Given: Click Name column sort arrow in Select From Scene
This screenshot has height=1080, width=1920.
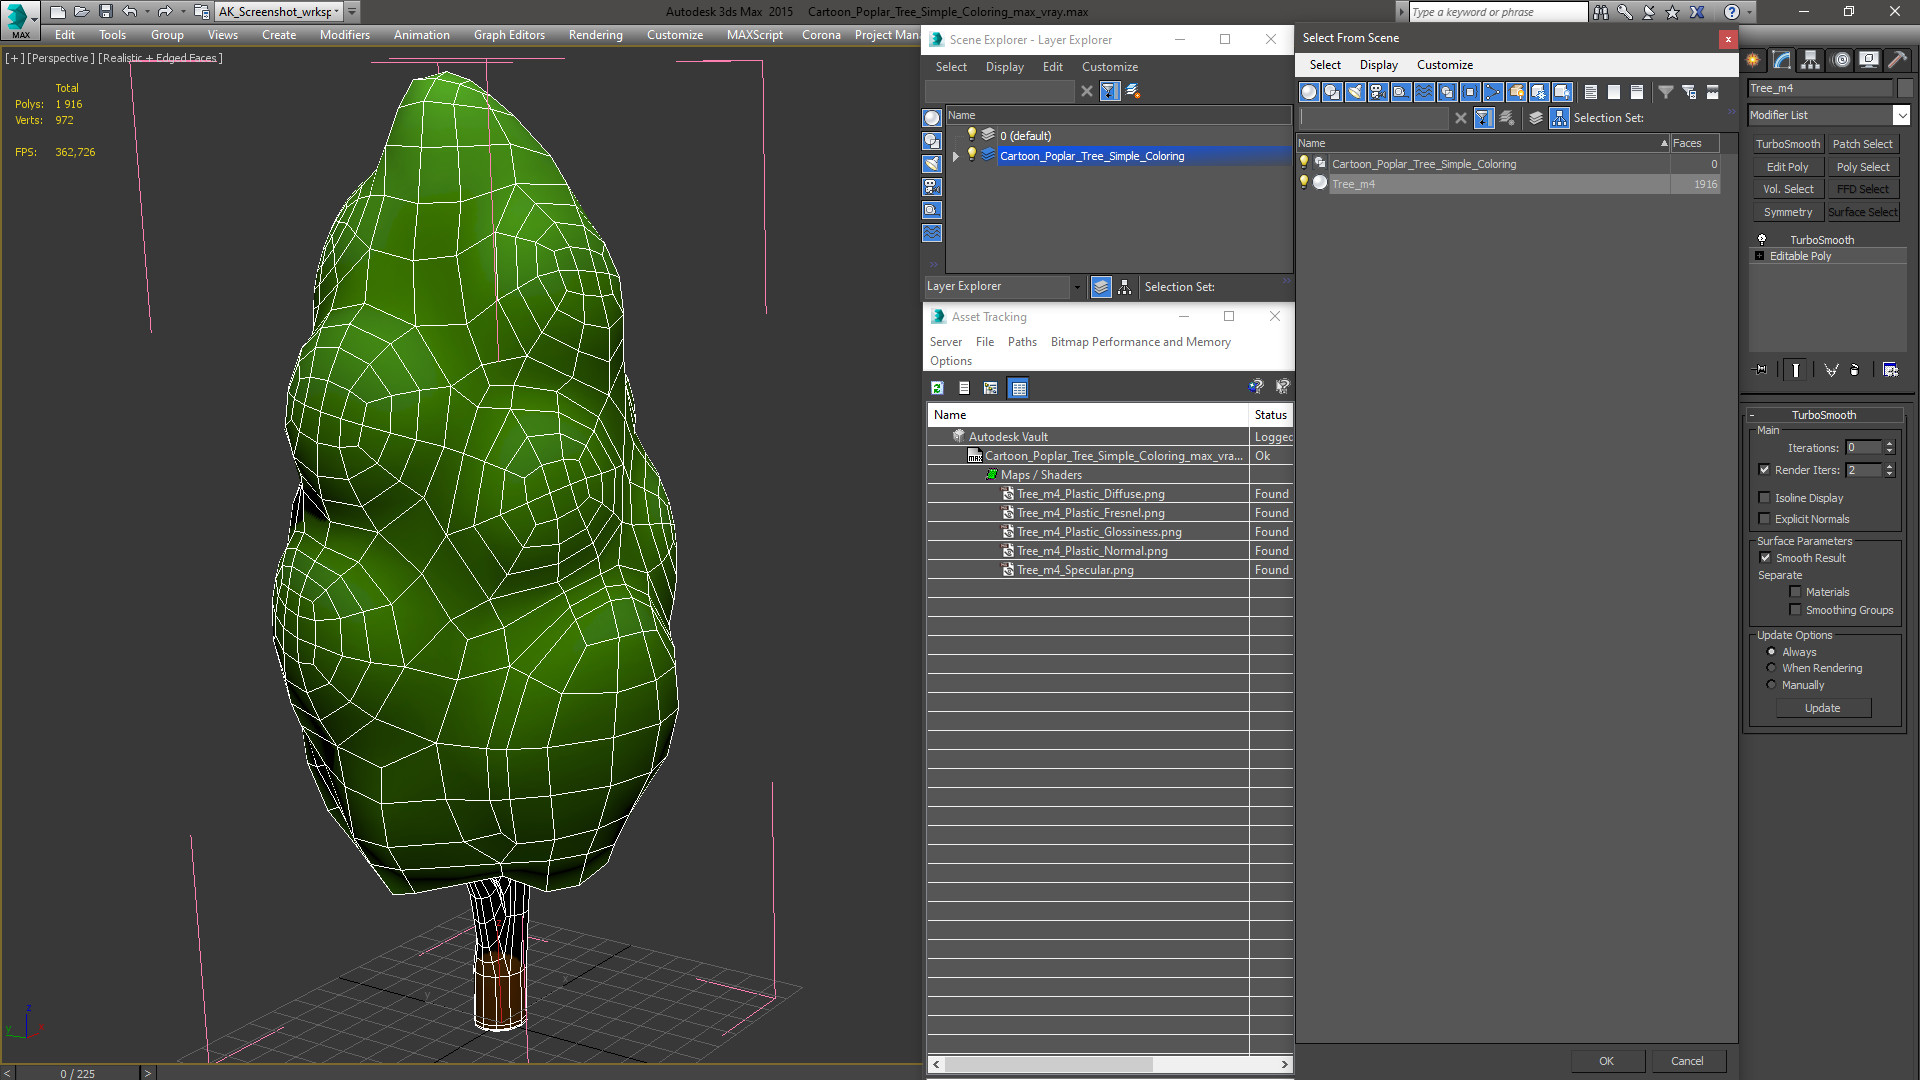Looking at the screenshot, I should [1664, 143].
